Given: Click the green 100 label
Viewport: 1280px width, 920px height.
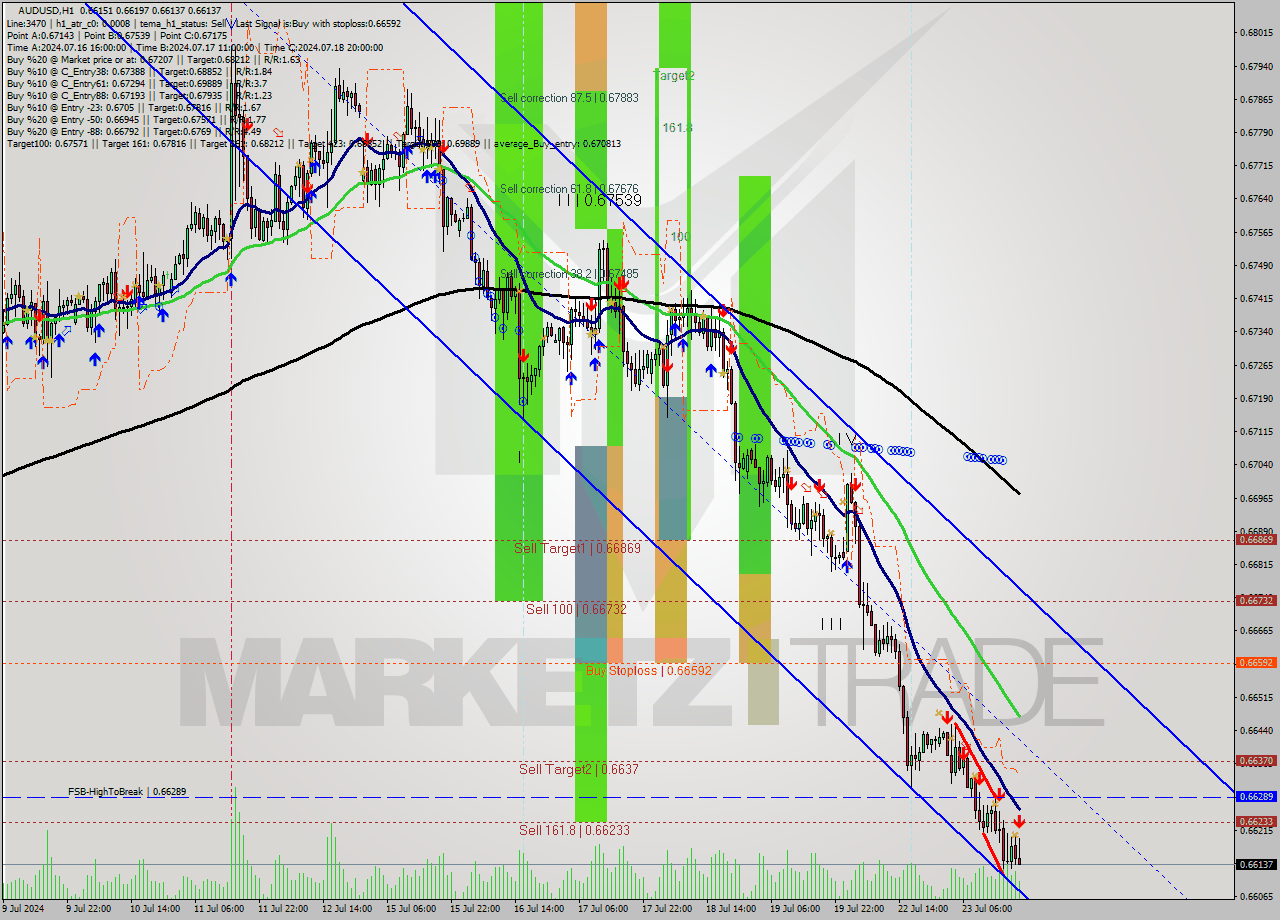Looking at the screenshot, I should pyautogui.click(x=680, y=237).
